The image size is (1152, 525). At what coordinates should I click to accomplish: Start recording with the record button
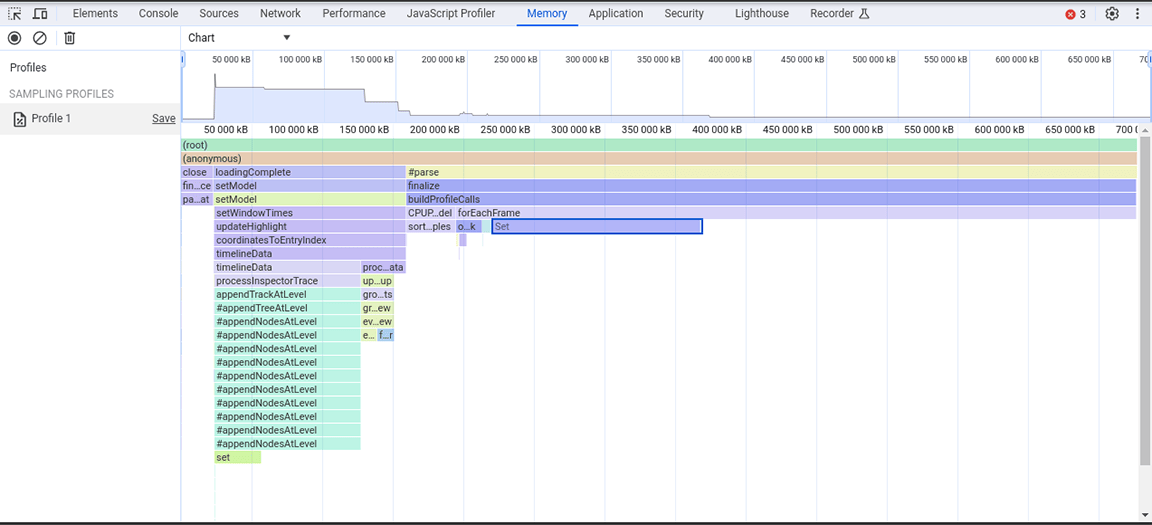pyautogui.click(x=15, y=38)
